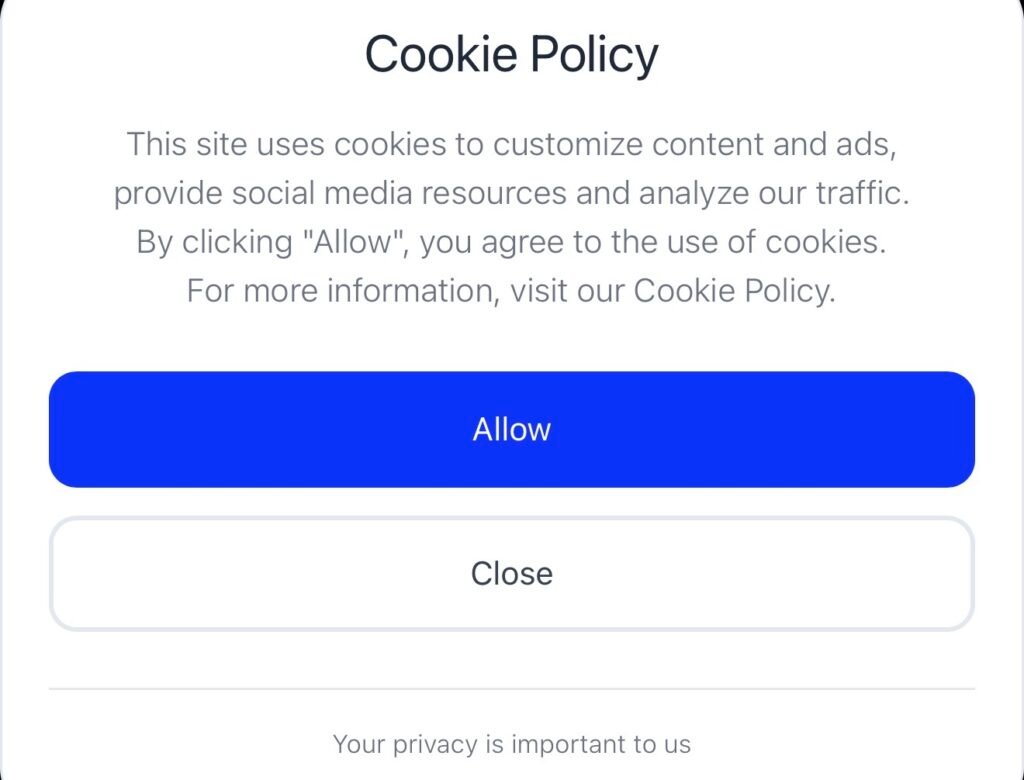Select the "social media resources" phrase
Image resolution: width=1024 pixels, height=780 pixels.
[399, 193]
